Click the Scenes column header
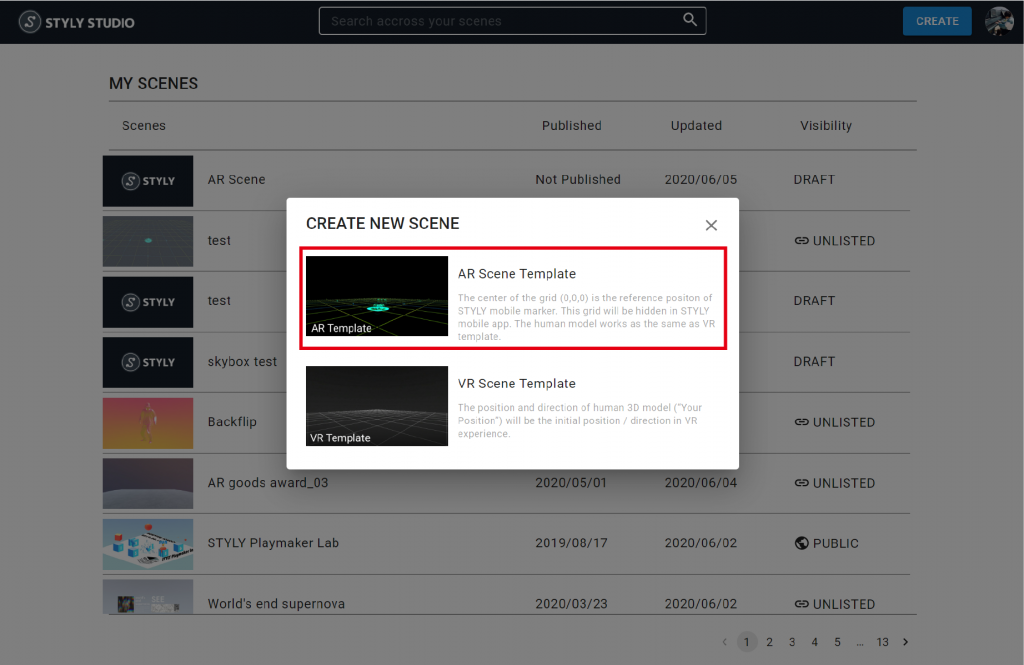This screenshot has width=1024, height=665. (144, 125)
